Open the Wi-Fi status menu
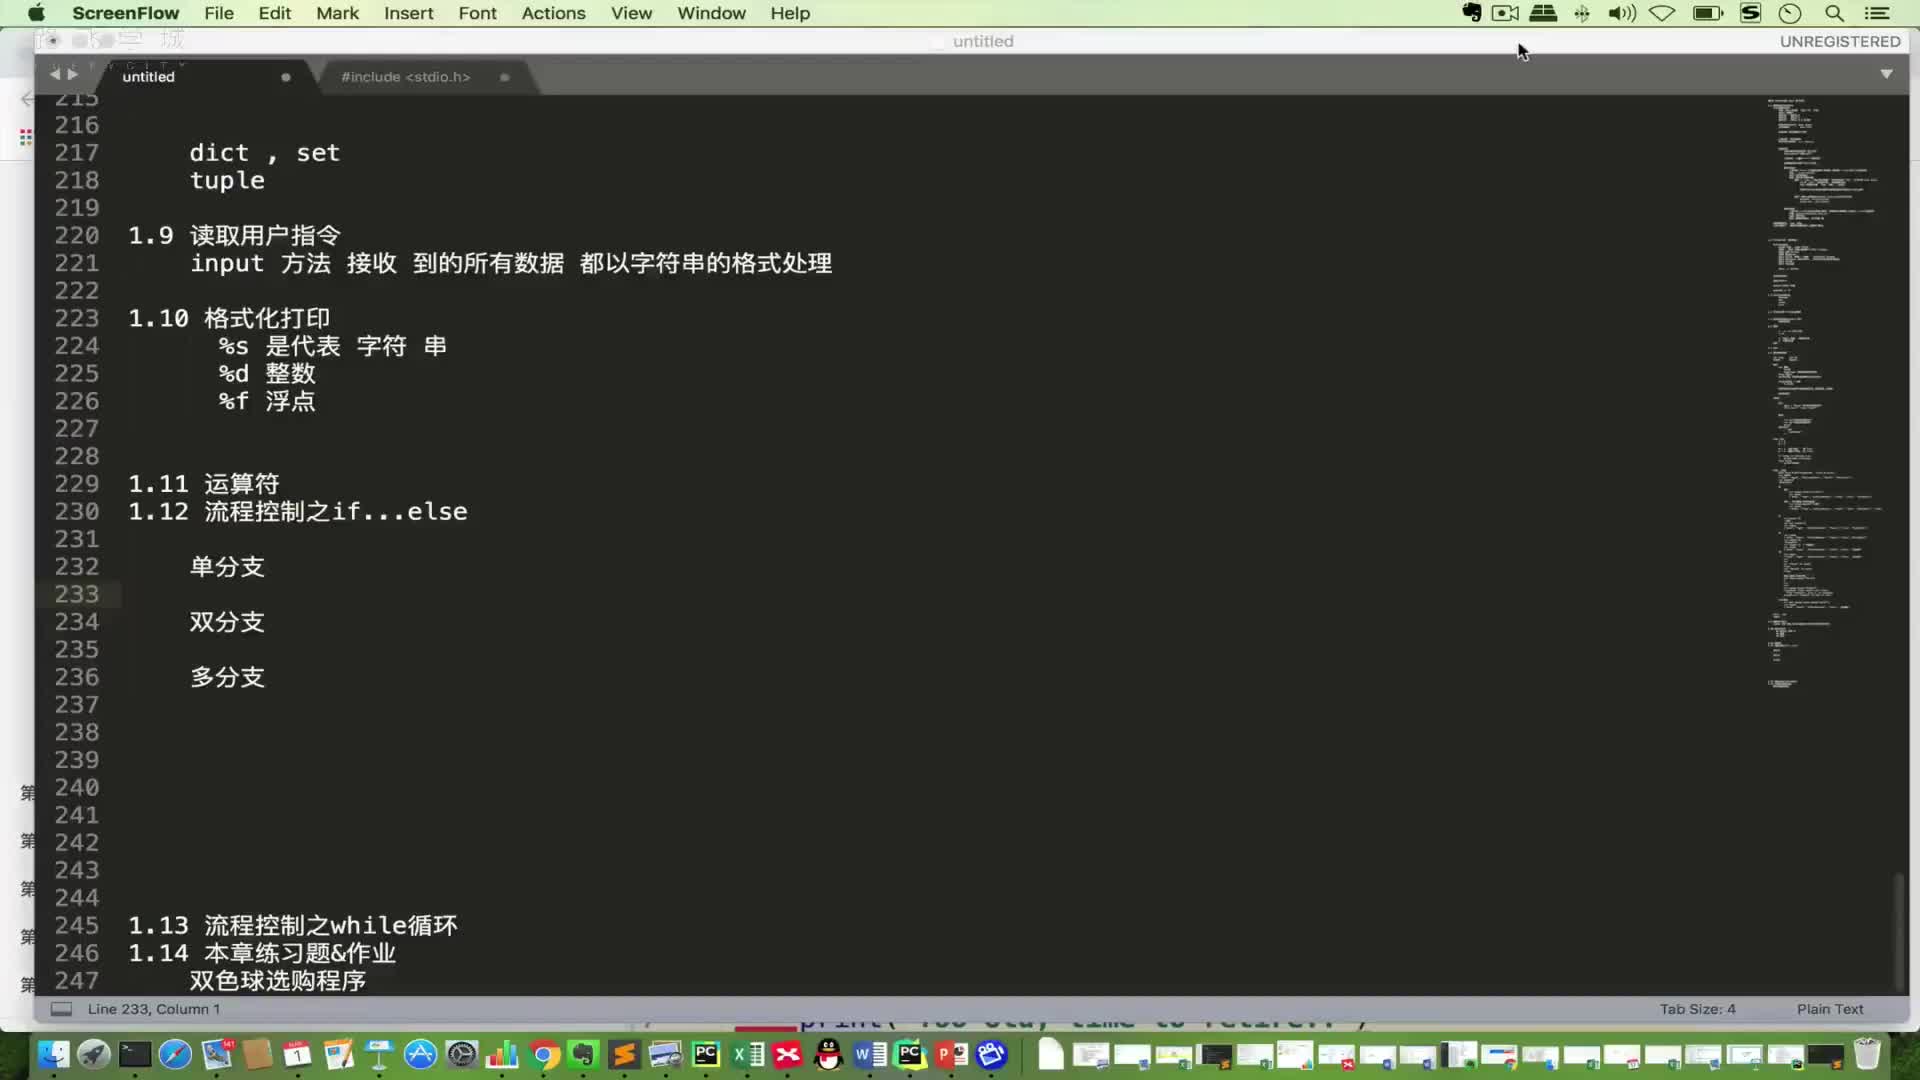1920x1080 pixels. point(1662,13)
